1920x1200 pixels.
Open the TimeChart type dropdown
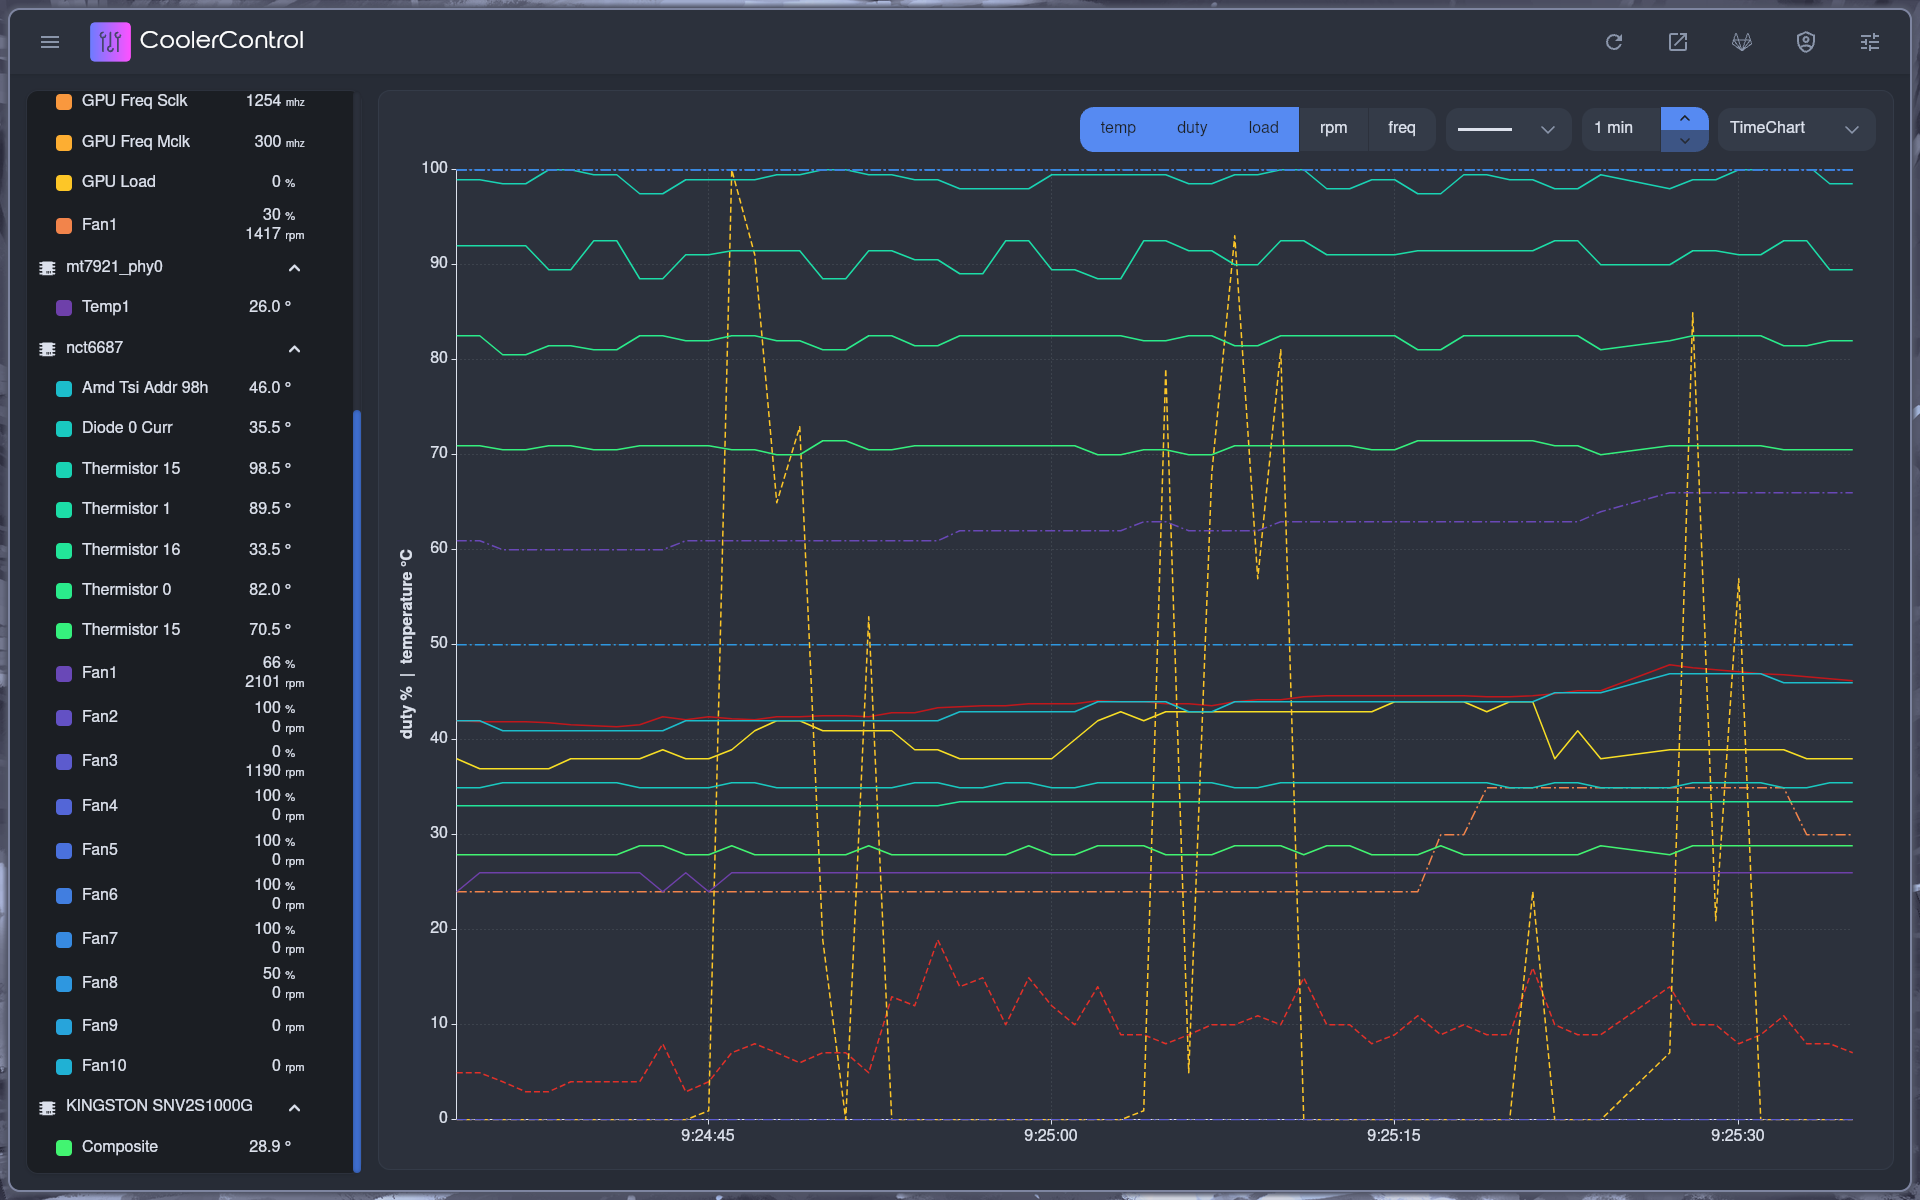point(1795,129)
